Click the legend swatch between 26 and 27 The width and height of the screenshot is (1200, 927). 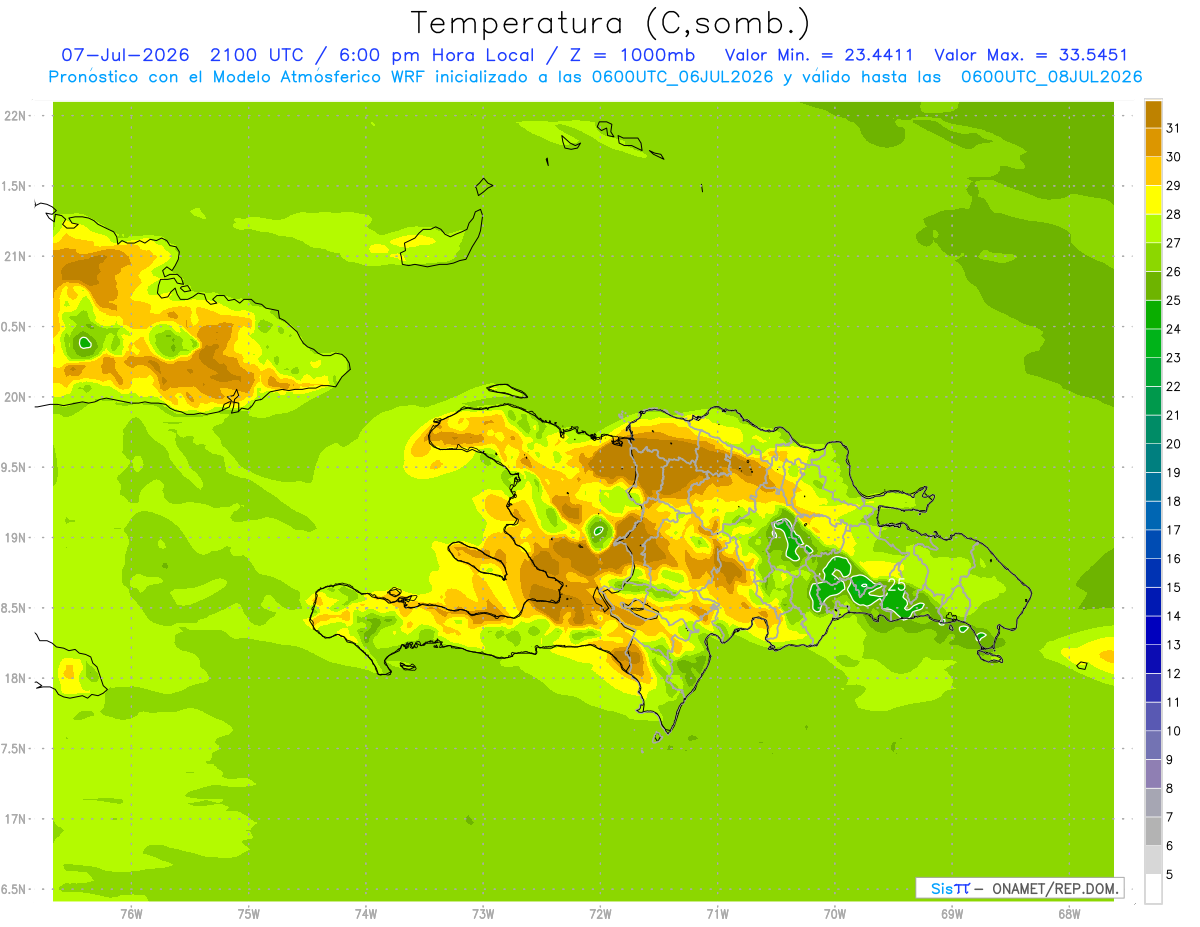(1153, 257)
